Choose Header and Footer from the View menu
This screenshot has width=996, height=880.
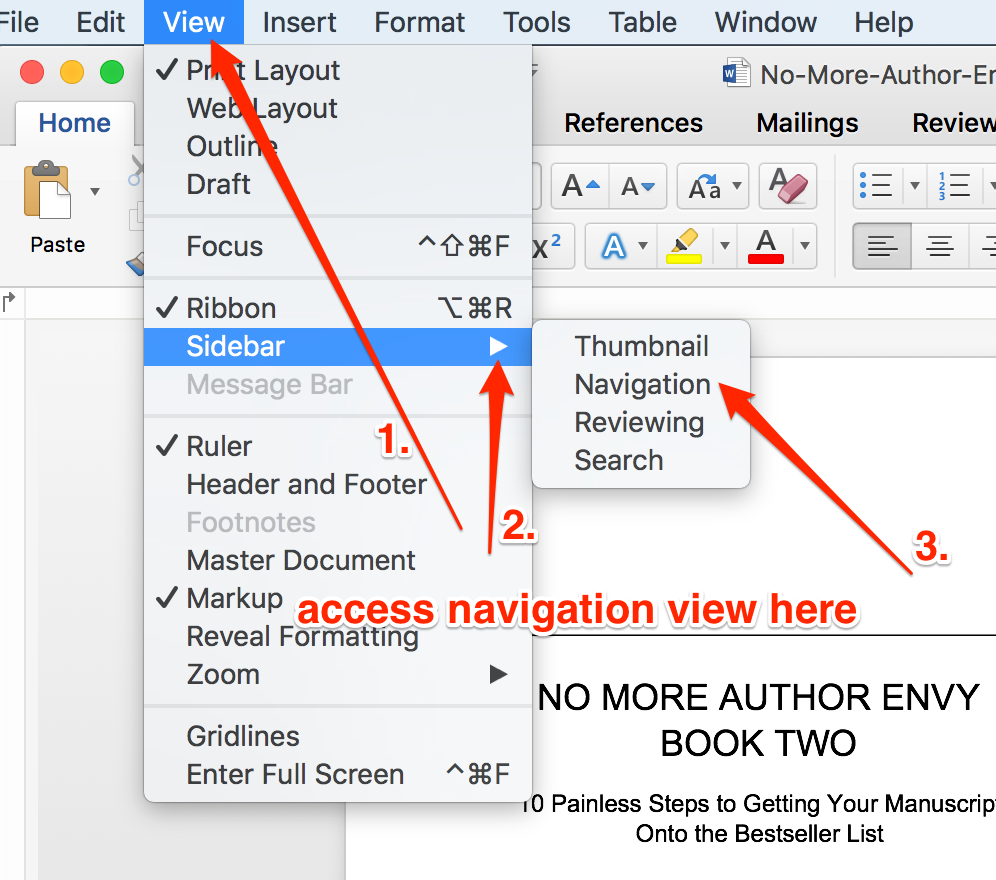(306, 484)
